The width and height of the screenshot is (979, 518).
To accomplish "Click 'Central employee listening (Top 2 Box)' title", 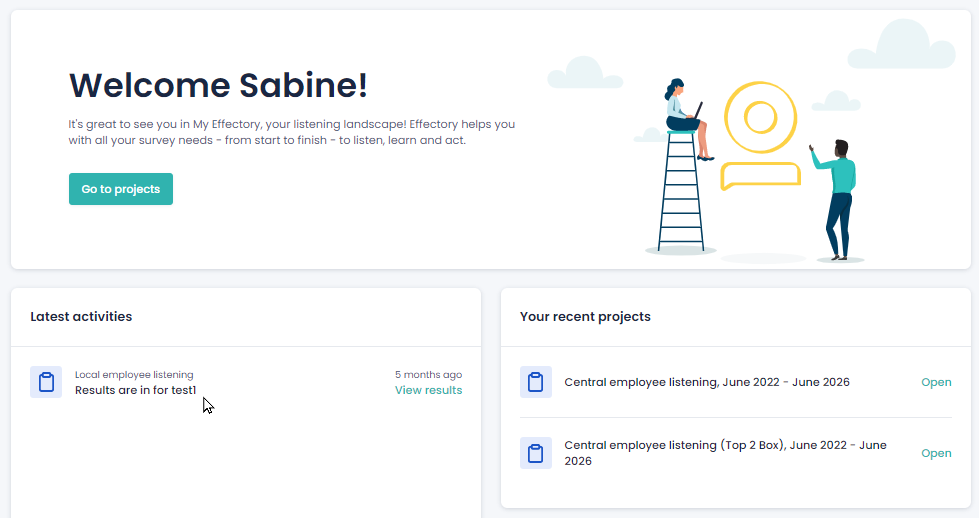I will pyautogui.click(x=726, y=453).
